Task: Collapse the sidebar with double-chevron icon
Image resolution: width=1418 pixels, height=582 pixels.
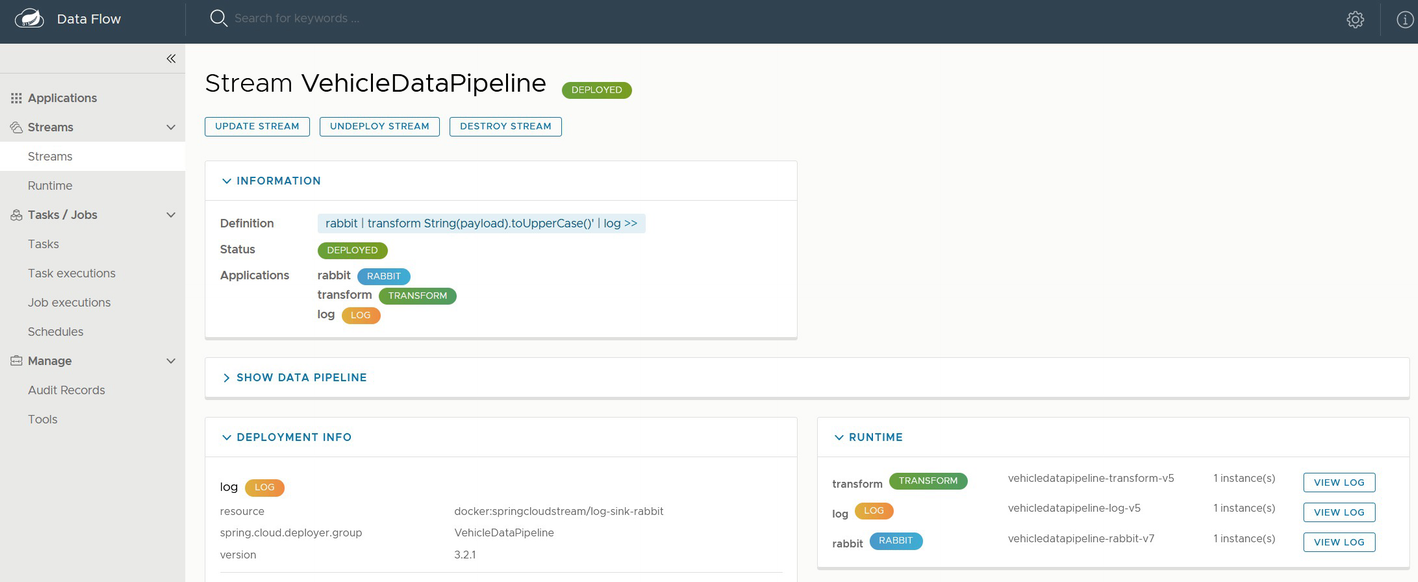Action: coord(171,59)
